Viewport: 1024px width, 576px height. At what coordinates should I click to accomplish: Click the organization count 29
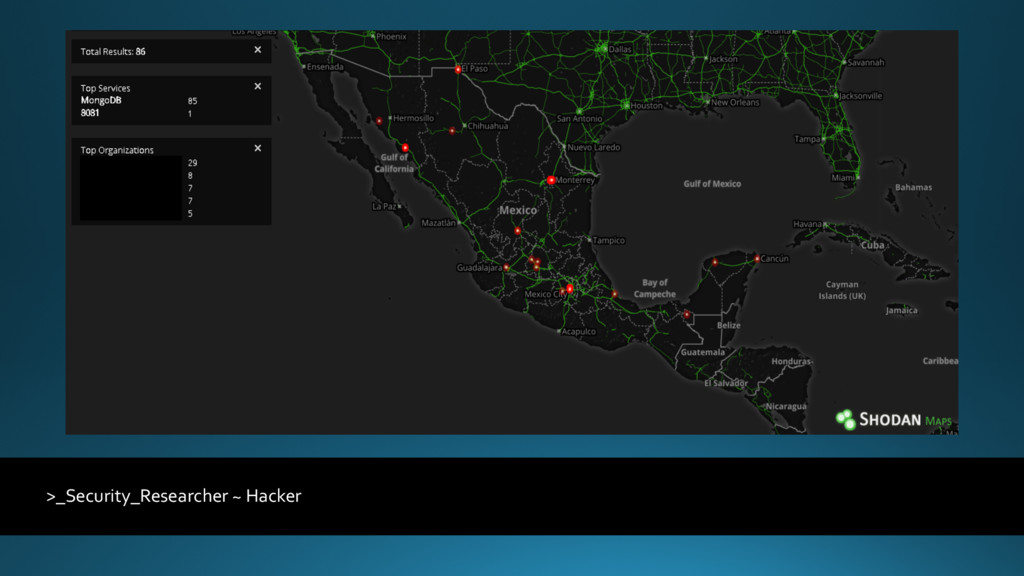click(192, 163)
